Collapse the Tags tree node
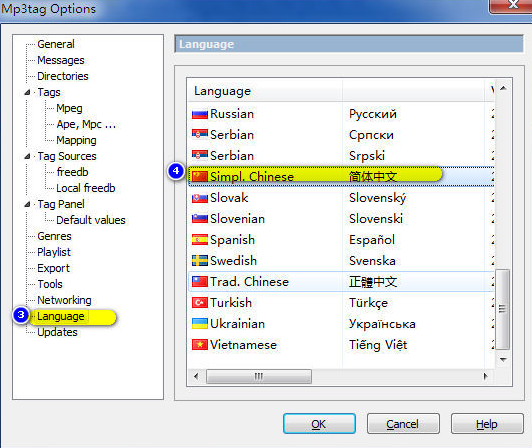Viewport: 532px width, 448px height. click(27, 92)
